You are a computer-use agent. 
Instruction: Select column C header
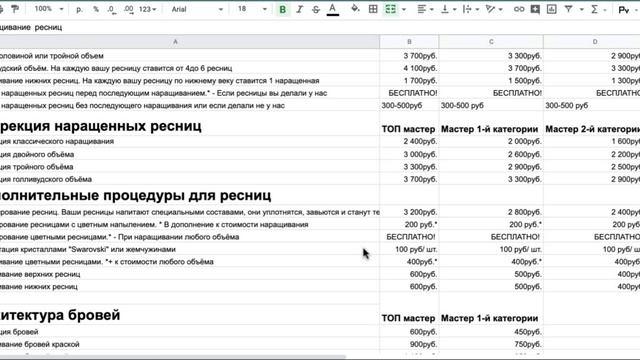pyautogui.click(x=491, y=42)
